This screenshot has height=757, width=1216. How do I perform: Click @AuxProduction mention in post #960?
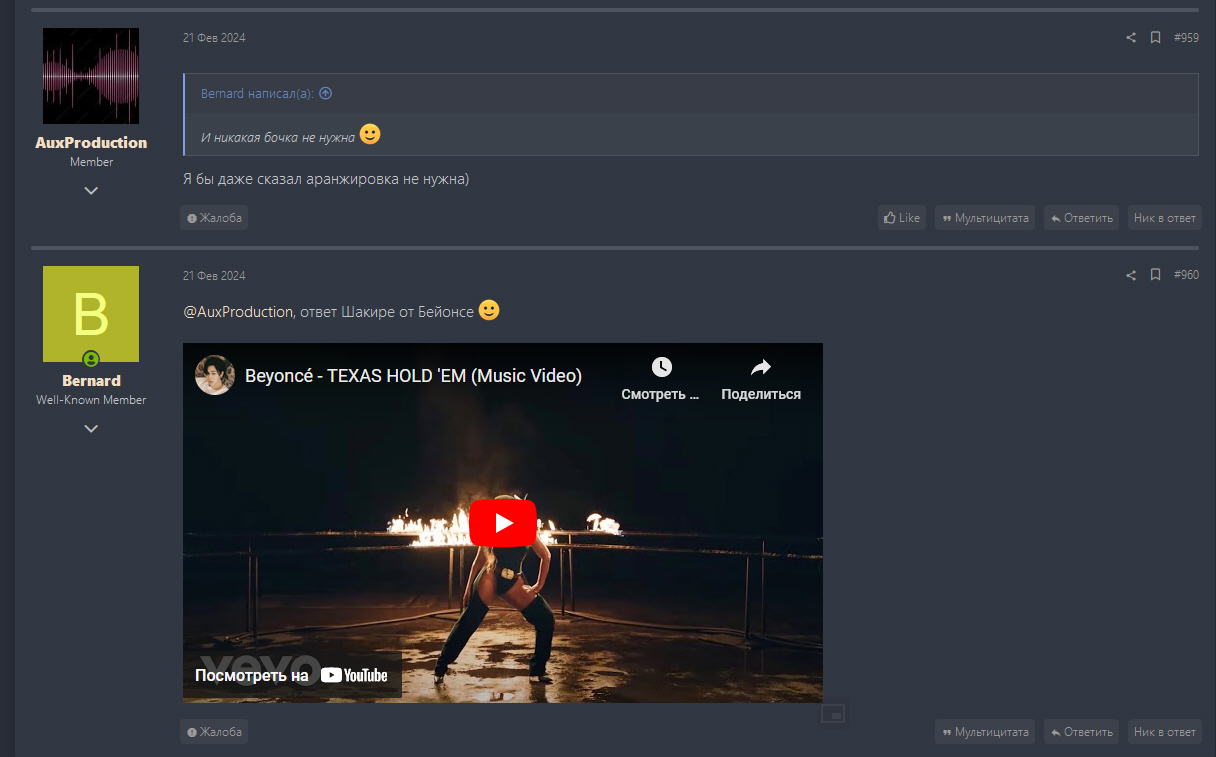coord(238,312)
